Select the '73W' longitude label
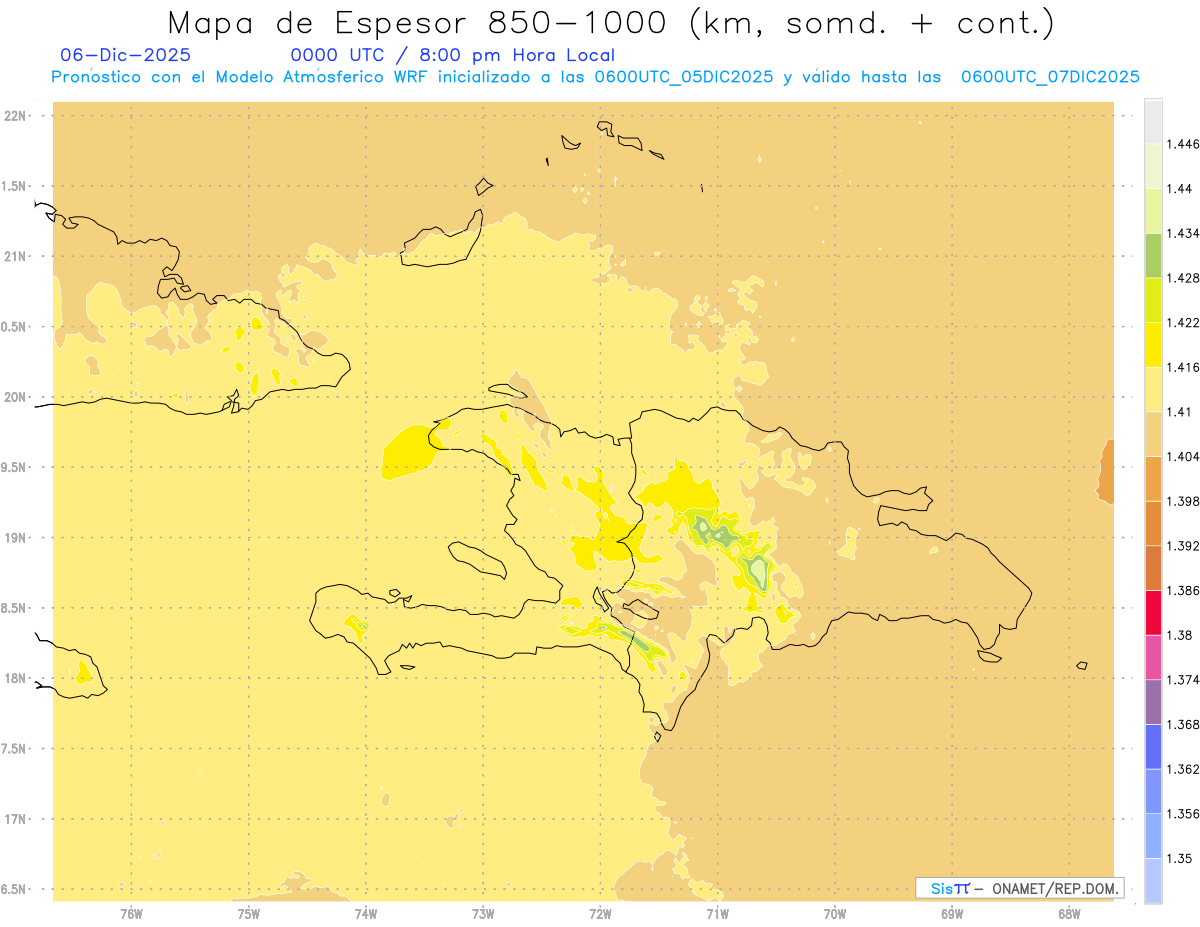Image resolution: width=1200 pixels, height=927 pixels. click(x=483, y=913)
